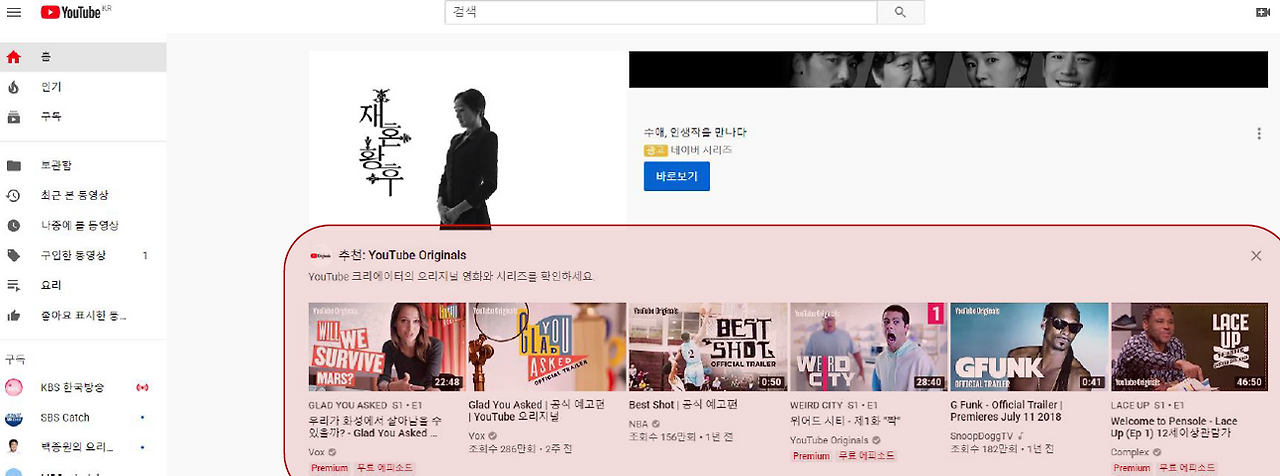Click the KBS 한국방송 channel avatar
1280x476 pixels.
click(x=14, y=387)
